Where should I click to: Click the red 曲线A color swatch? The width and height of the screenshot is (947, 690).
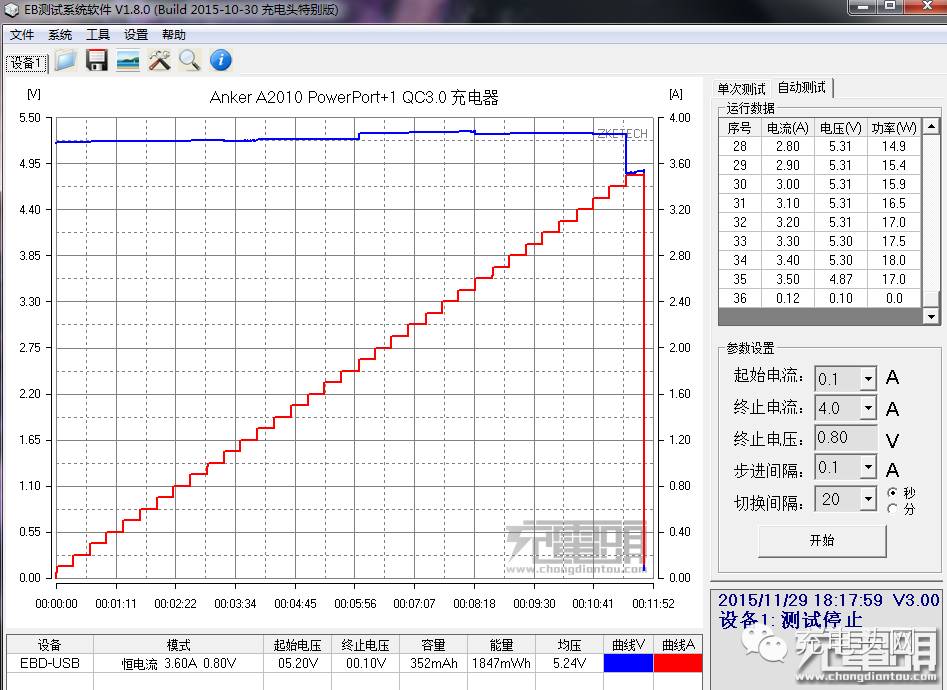point(678,663)
